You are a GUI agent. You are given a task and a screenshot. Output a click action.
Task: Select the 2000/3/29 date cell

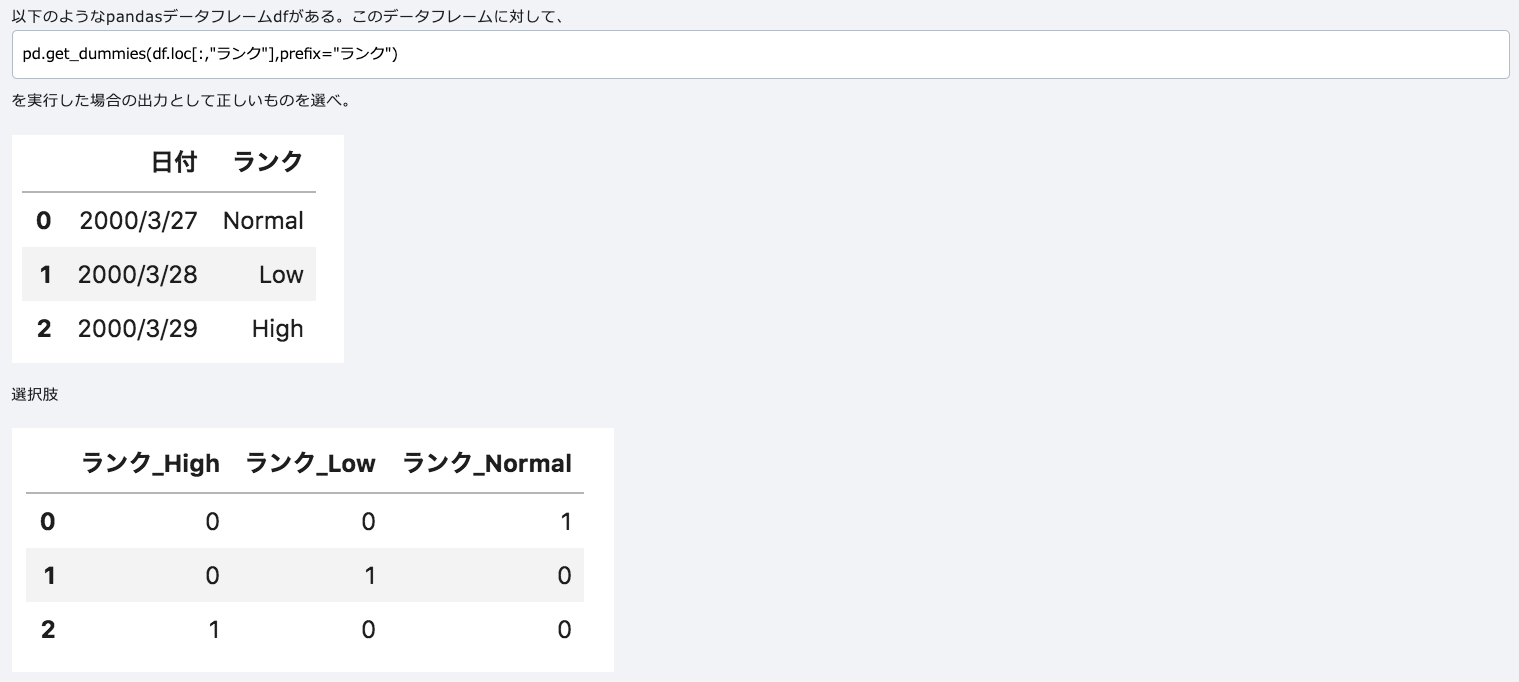[x=138, y=329]
